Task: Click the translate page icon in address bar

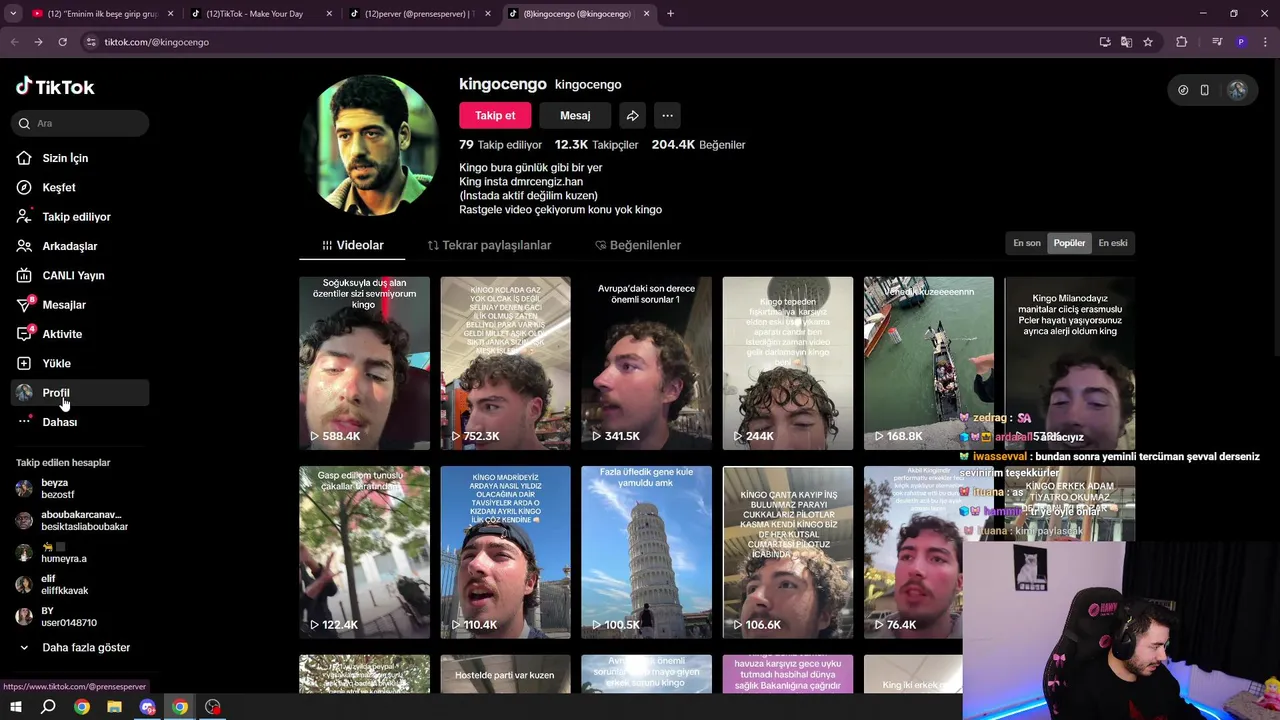Action: pos(1126,42)
